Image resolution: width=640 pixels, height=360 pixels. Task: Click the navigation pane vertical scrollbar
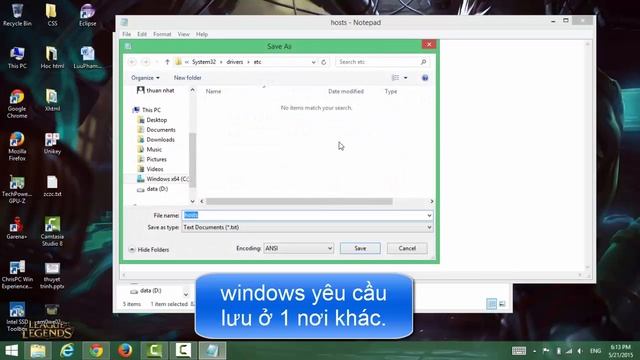pyautogui.click(x=192, y=160)
